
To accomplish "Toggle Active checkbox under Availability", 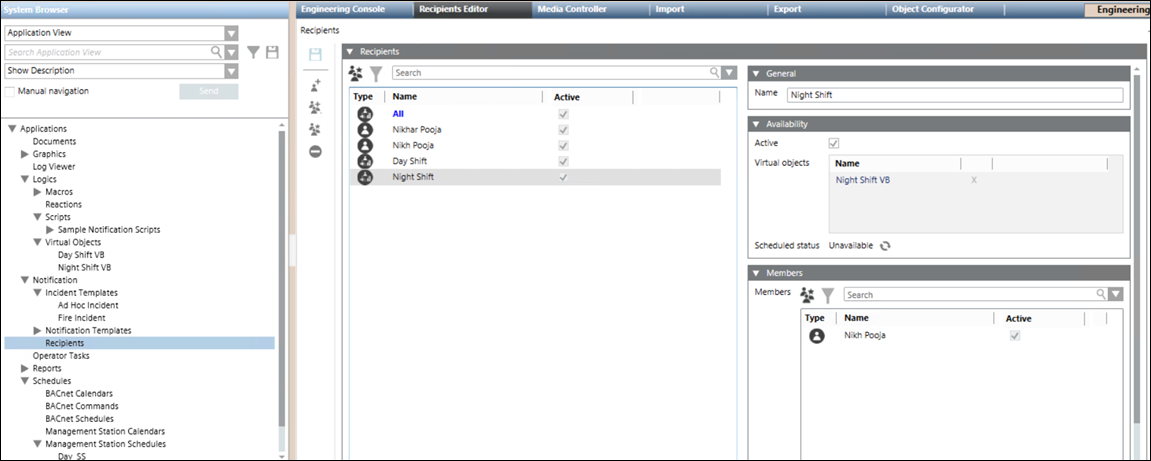I will (834, 143).
